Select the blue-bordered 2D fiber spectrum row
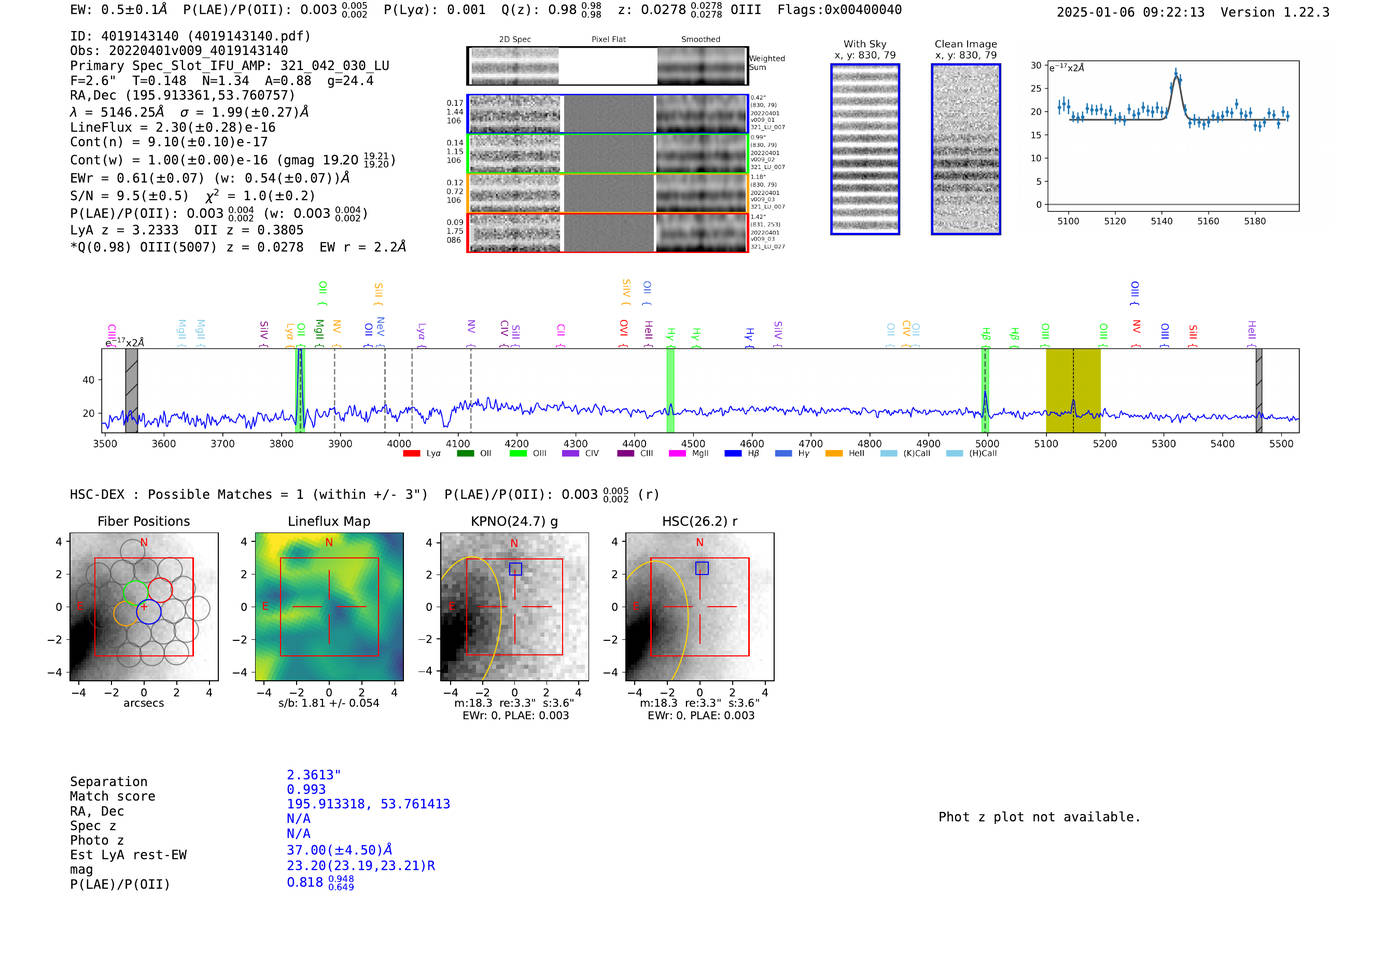The image size is (1400, 953). coord(607,114)
